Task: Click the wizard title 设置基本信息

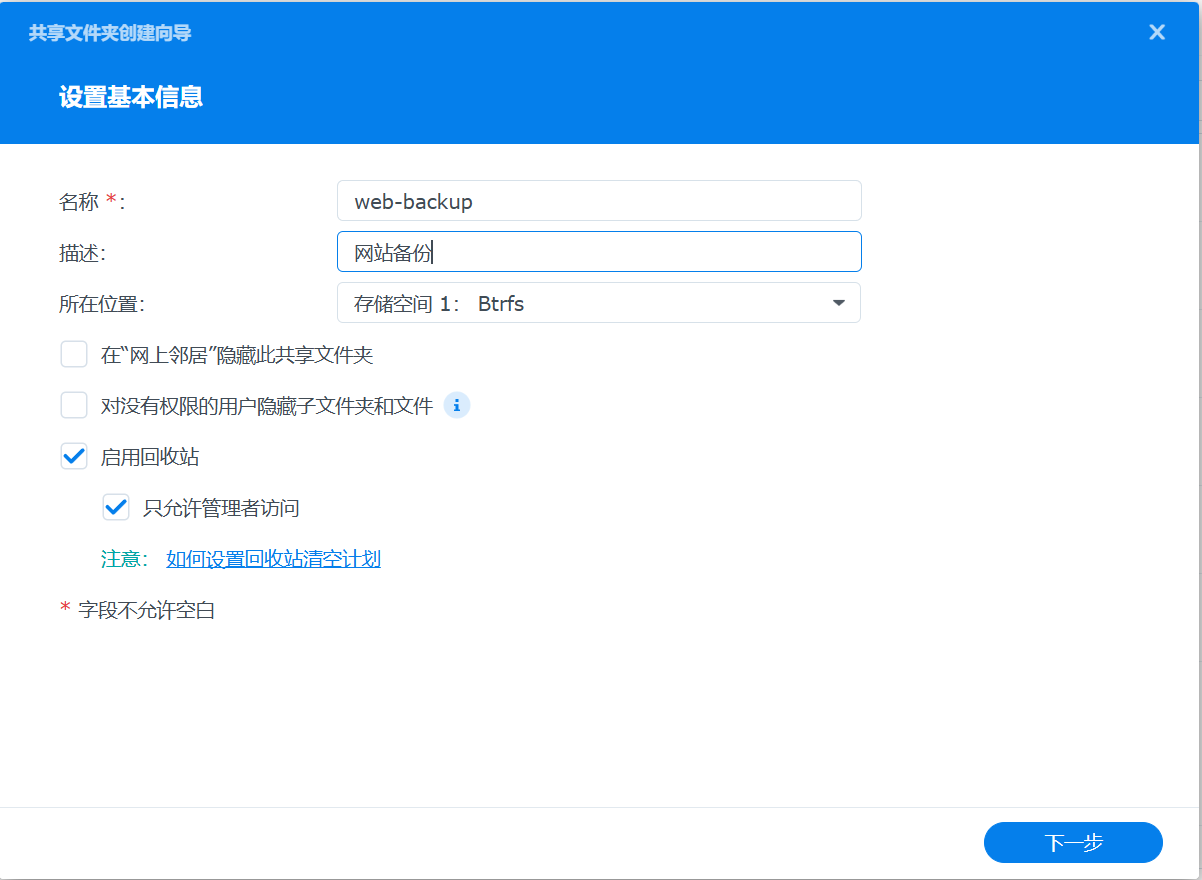Action: 130,97
